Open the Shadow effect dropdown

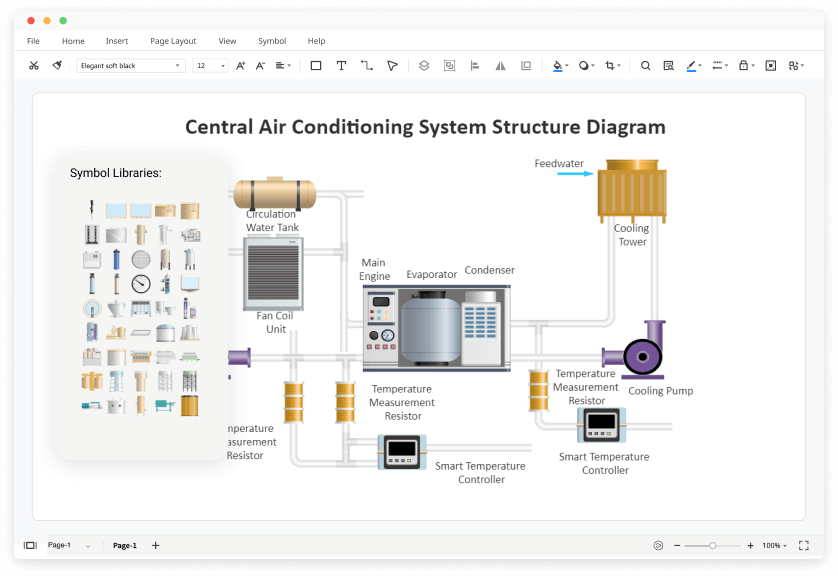(x=586, y=66)
